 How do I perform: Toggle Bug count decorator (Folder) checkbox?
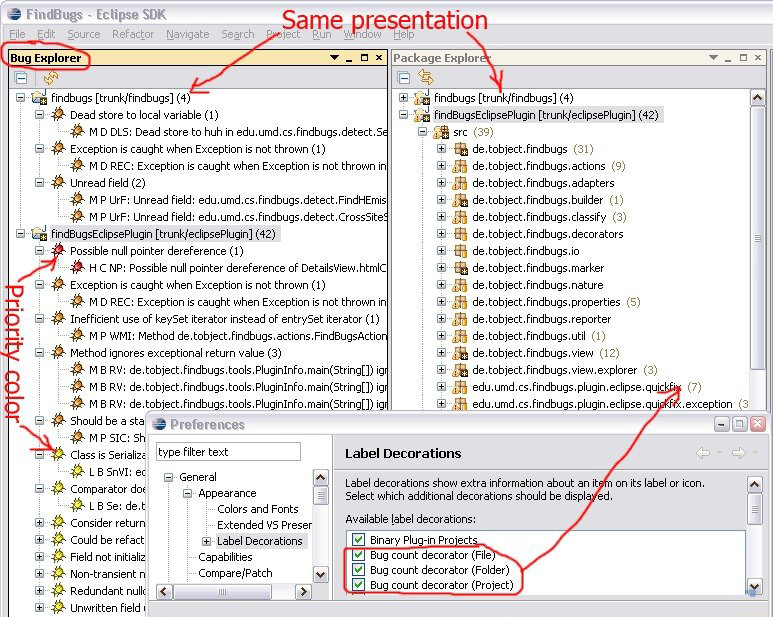coord(358,570)
